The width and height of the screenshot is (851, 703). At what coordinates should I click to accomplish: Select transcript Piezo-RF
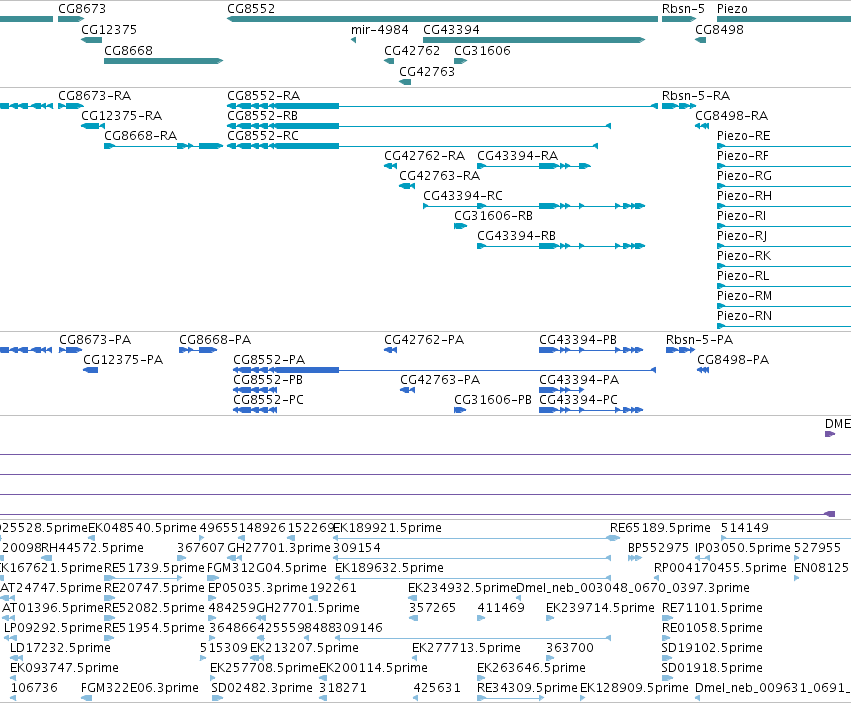tap(743, 156)
